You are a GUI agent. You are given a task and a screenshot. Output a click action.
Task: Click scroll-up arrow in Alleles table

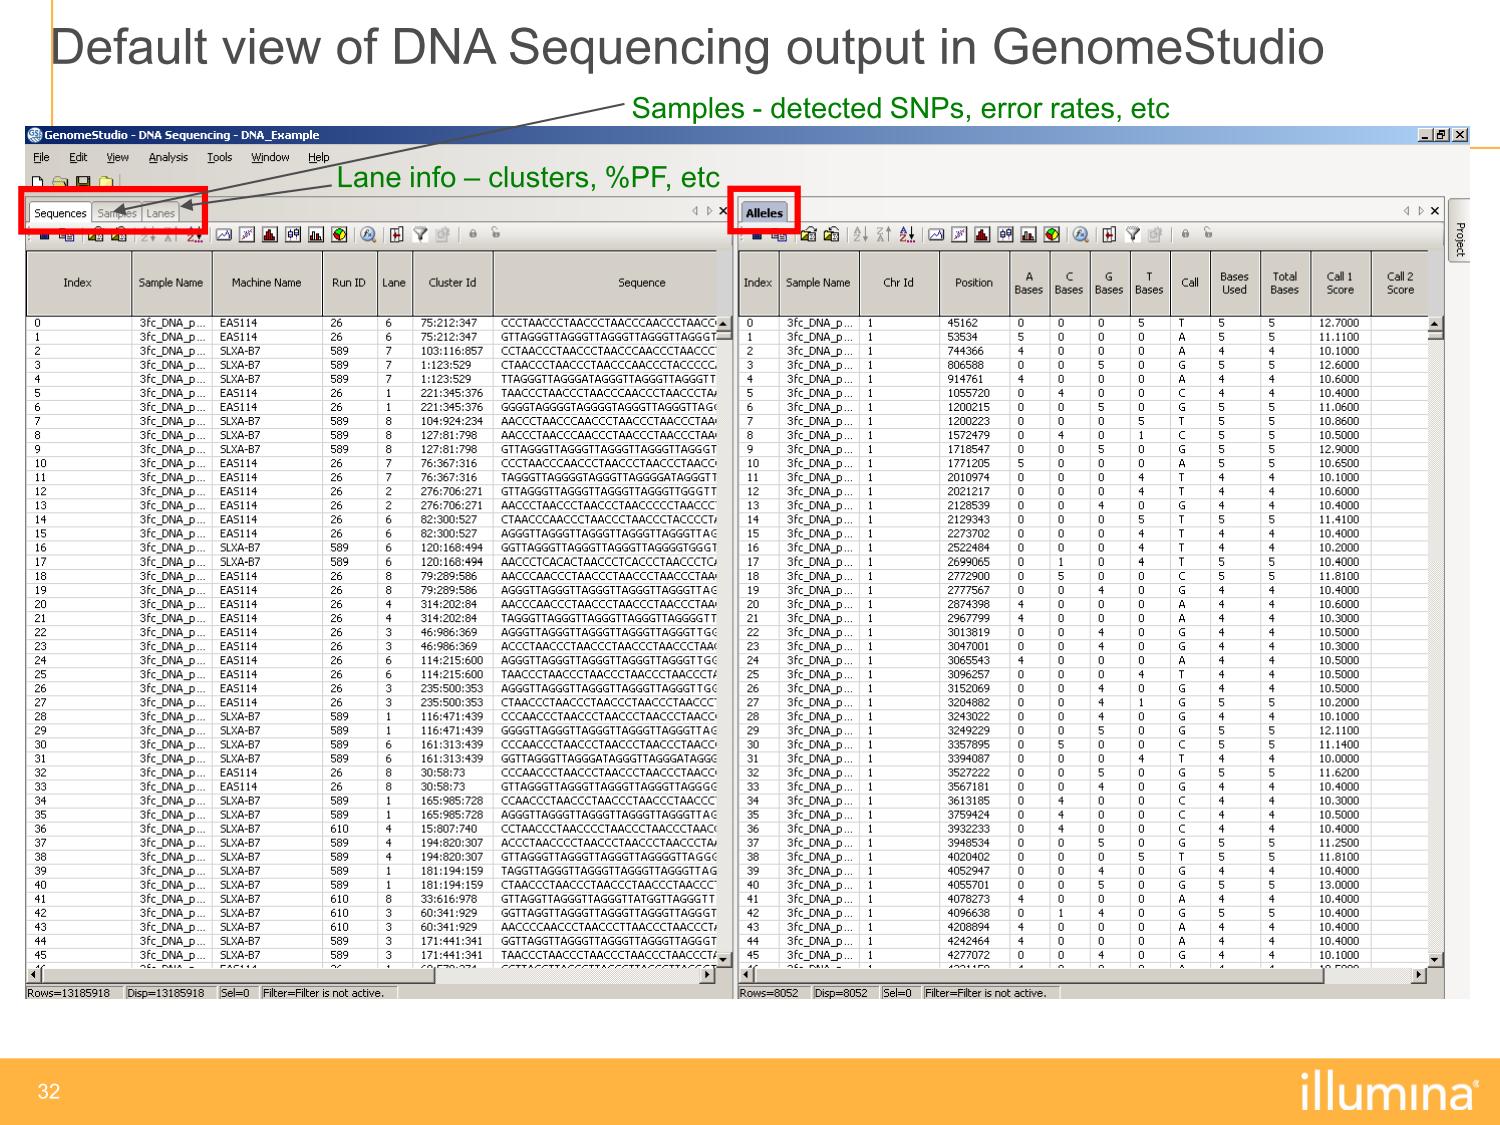point(1436,324)
